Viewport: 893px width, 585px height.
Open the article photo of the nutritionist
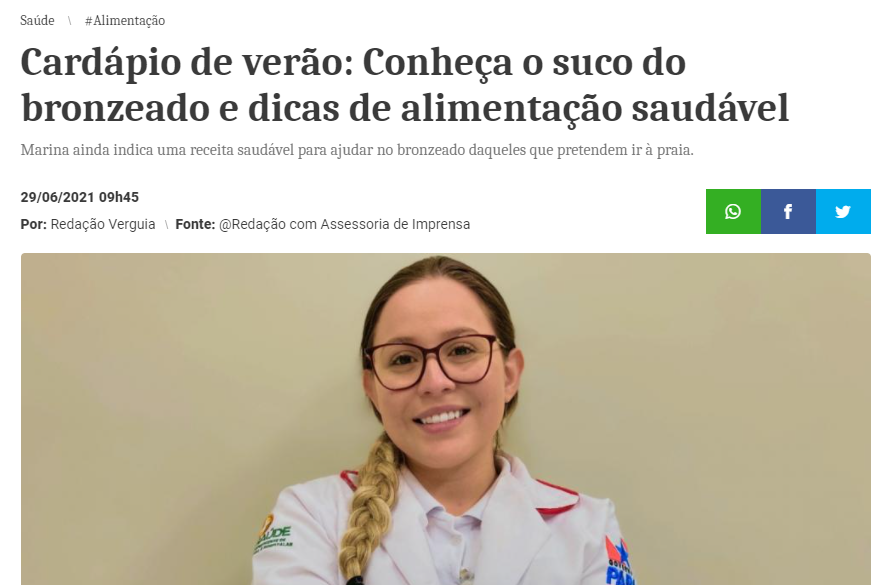click(x=446, y=419)
